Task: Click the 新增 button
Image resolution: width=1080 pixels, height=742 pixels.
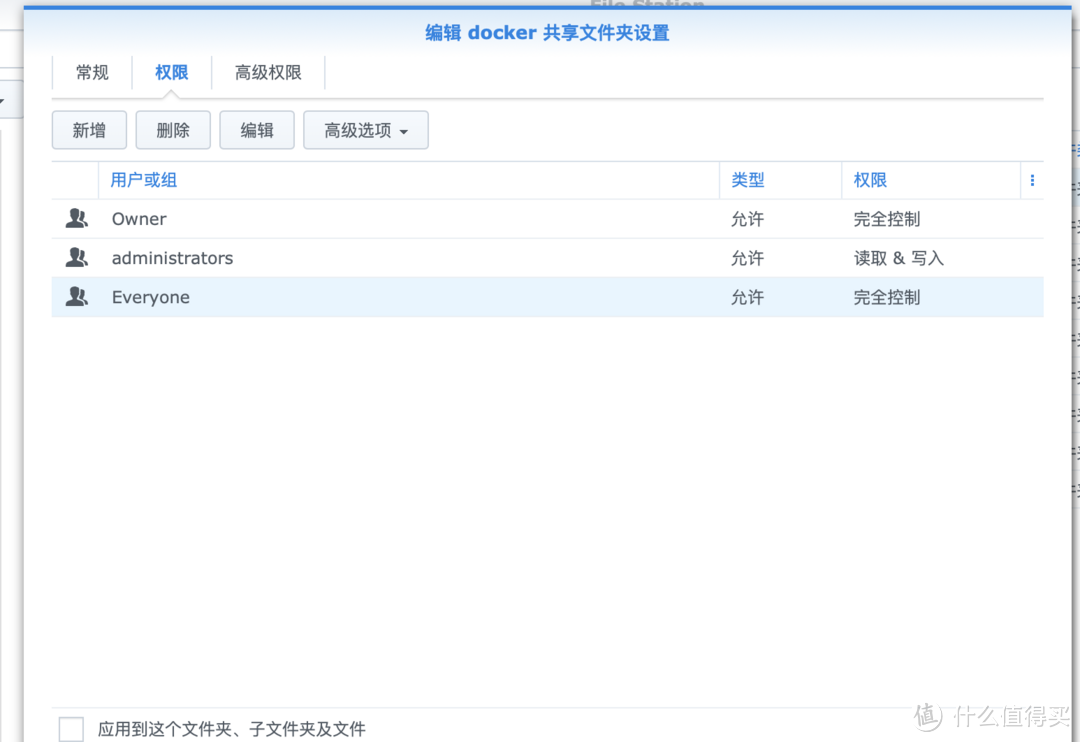Action: click(x=88, y=130)
